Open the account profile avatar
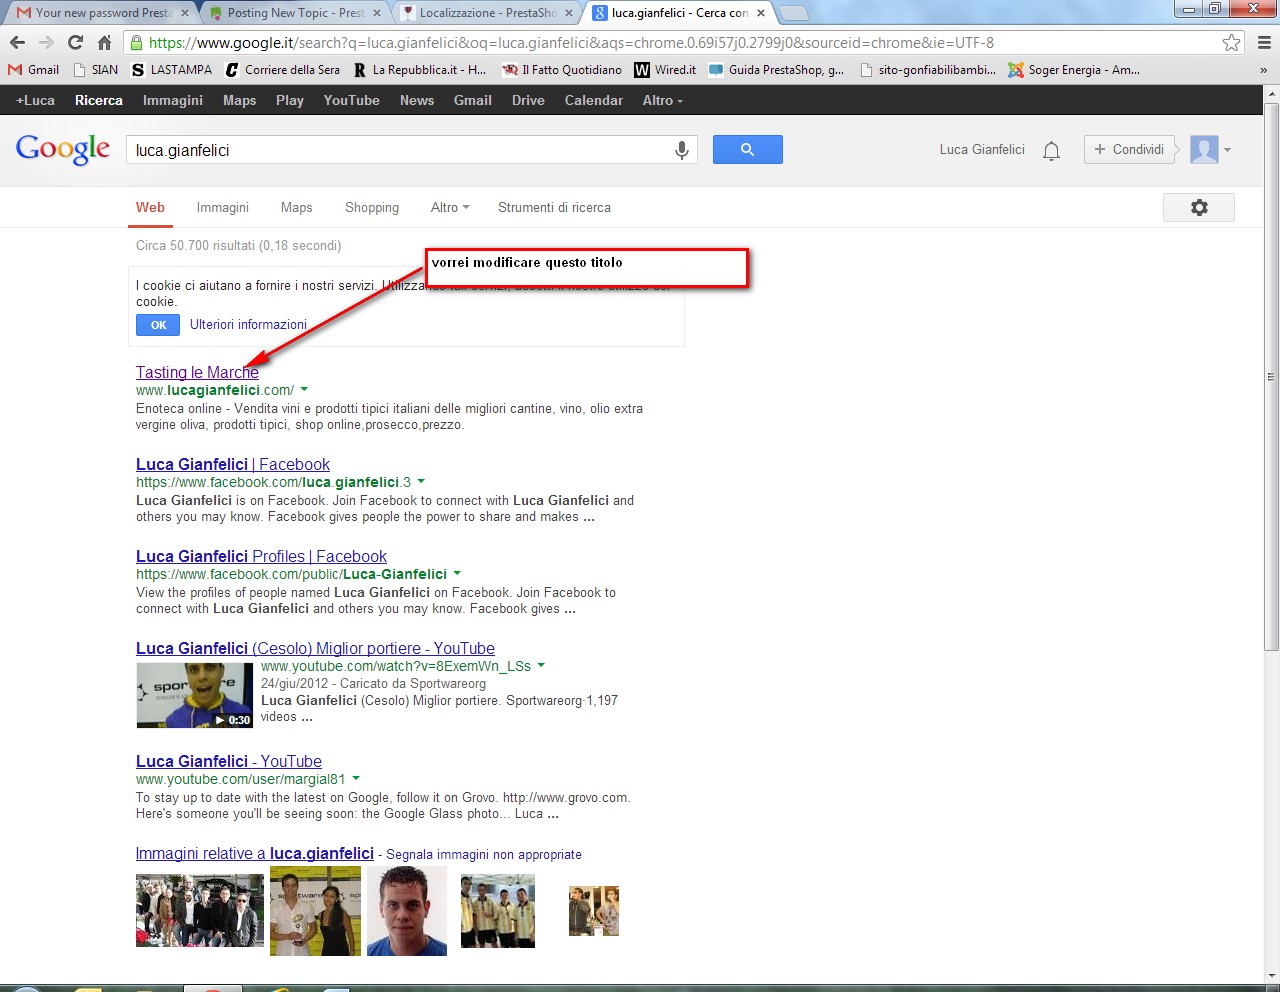Viewport: 1280px width, 992px height. [1204, 150]
